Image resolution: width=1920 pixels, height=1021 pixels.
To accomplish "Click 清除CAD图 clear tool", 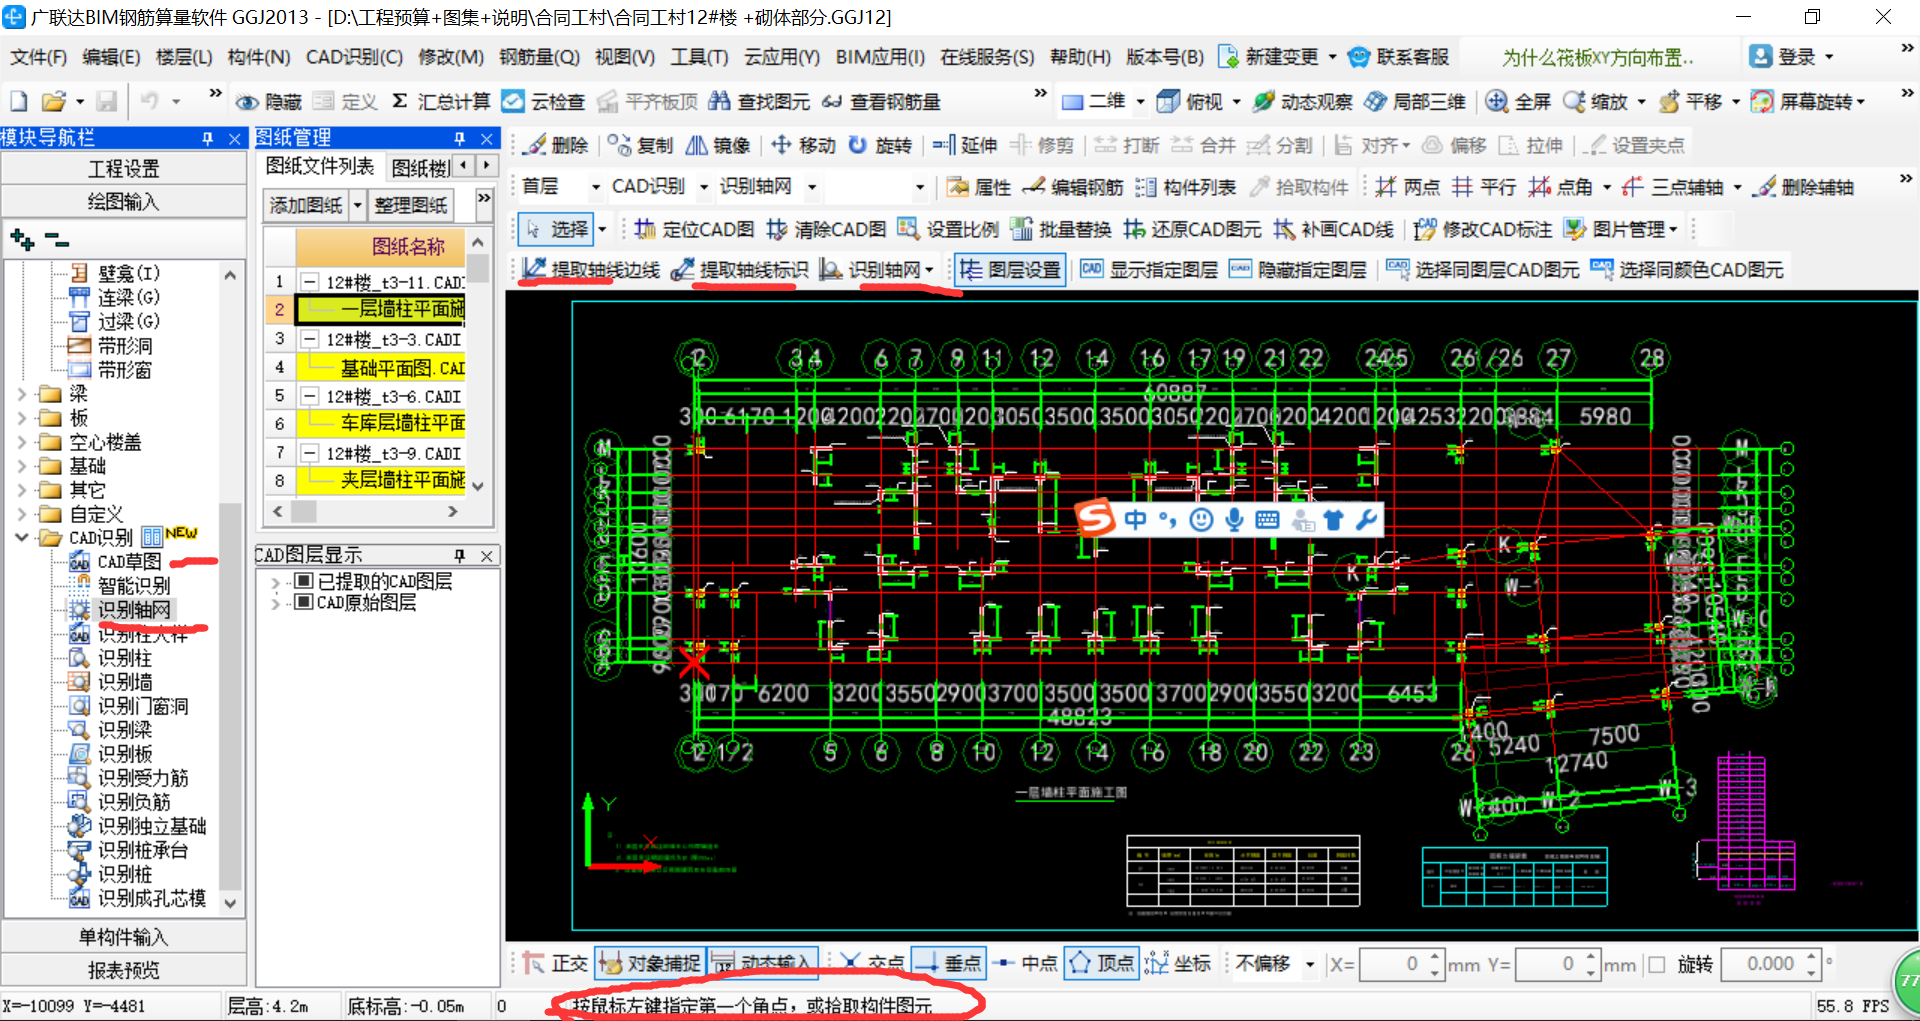I will coord(826,229).
